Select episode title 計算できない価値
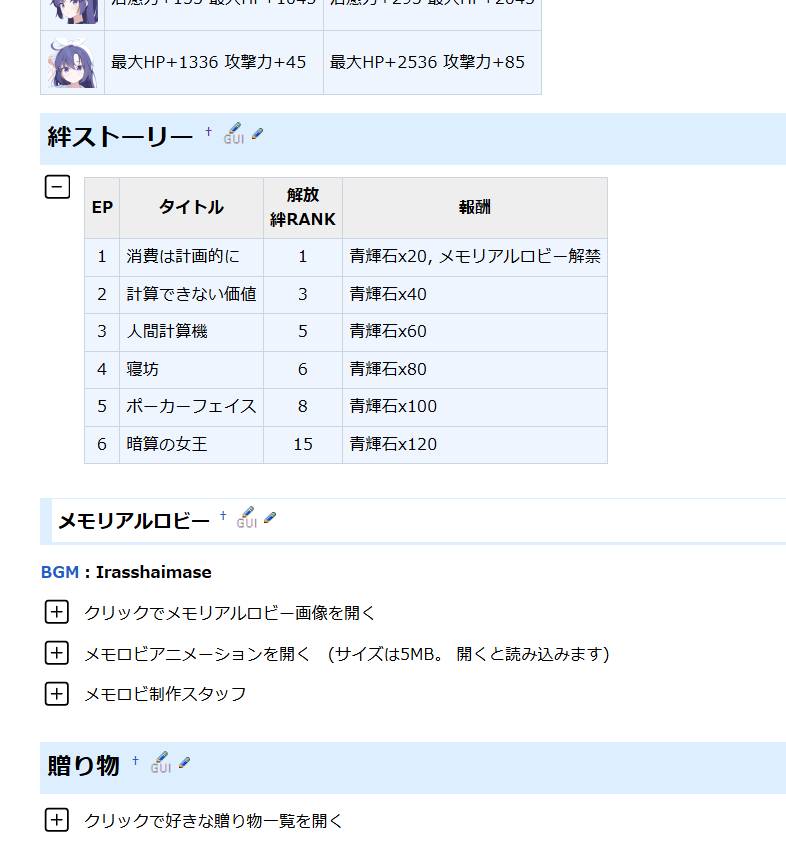The image size is (786, 844). point(191,294)
